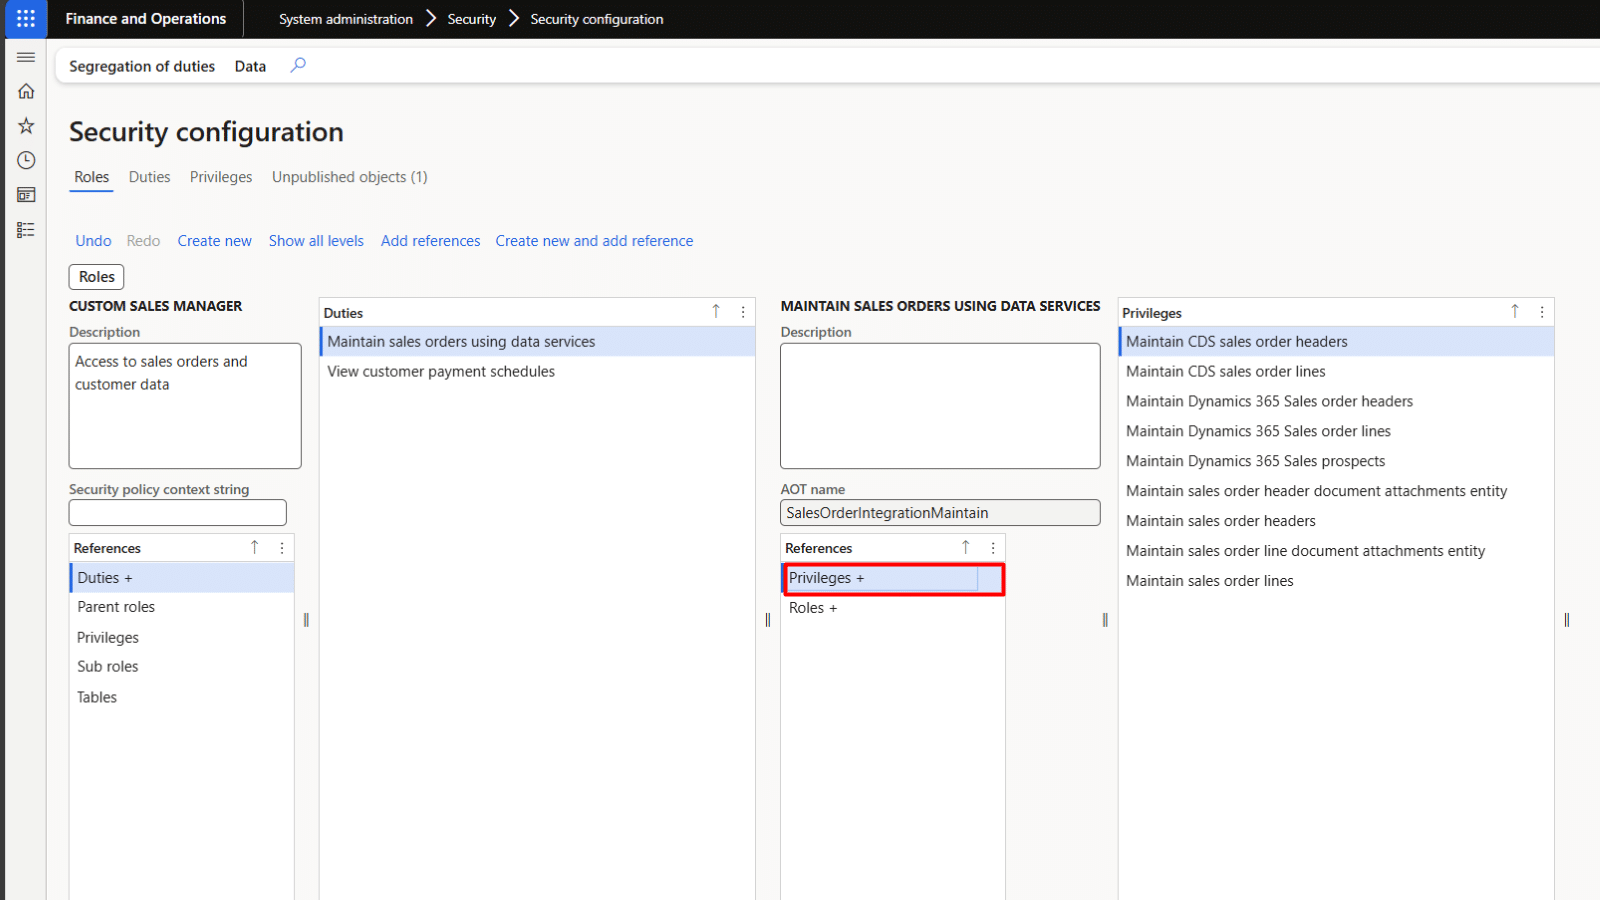The image size is (1600, 900).
Task: Open Recently opened clock icon
Action: click(26, 159)
